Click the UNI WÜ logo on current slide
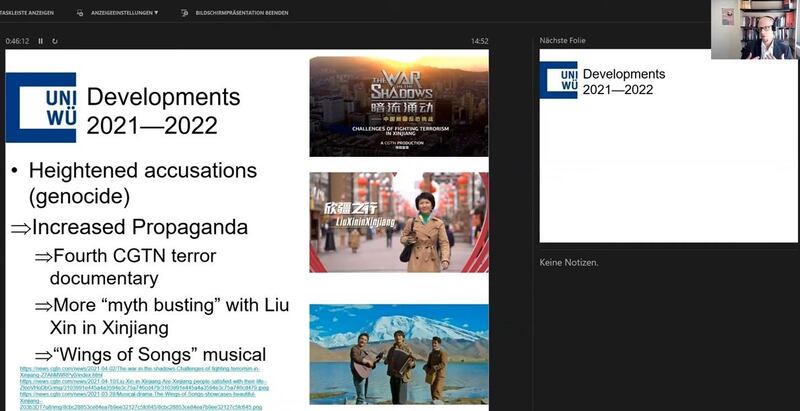Screen dimensions: 800x411 [41, 107]
